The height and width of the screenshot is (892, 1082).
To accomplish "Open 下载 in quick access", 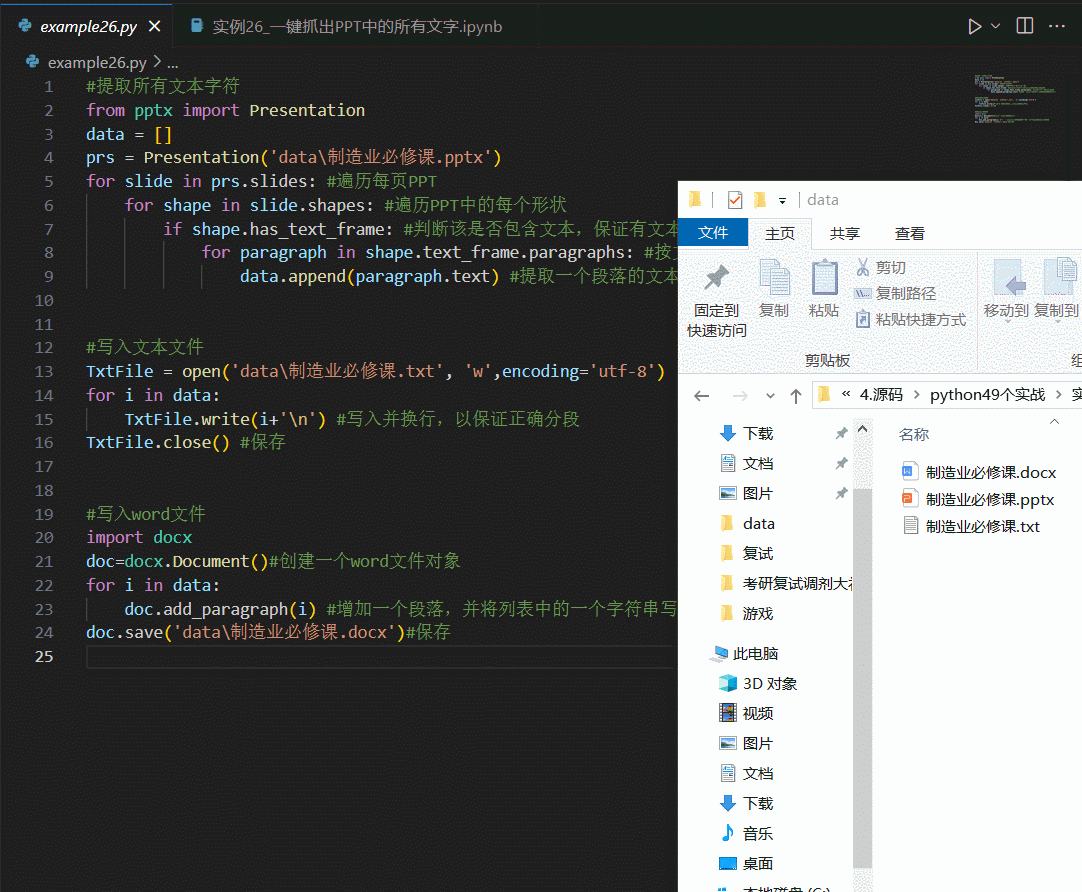I will (x=758, y=433).
